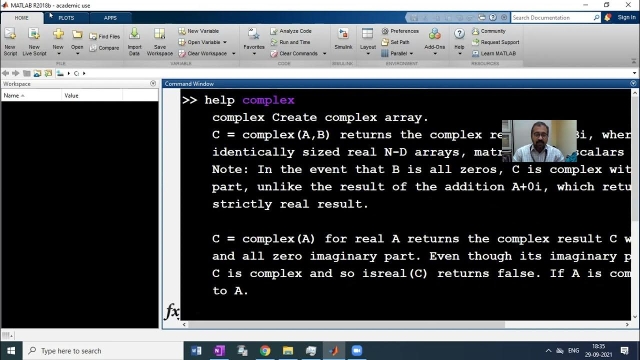The width and height of the screenshot is (640, 360).
Task: Click the taskbar search box
Action: [103, 351]
